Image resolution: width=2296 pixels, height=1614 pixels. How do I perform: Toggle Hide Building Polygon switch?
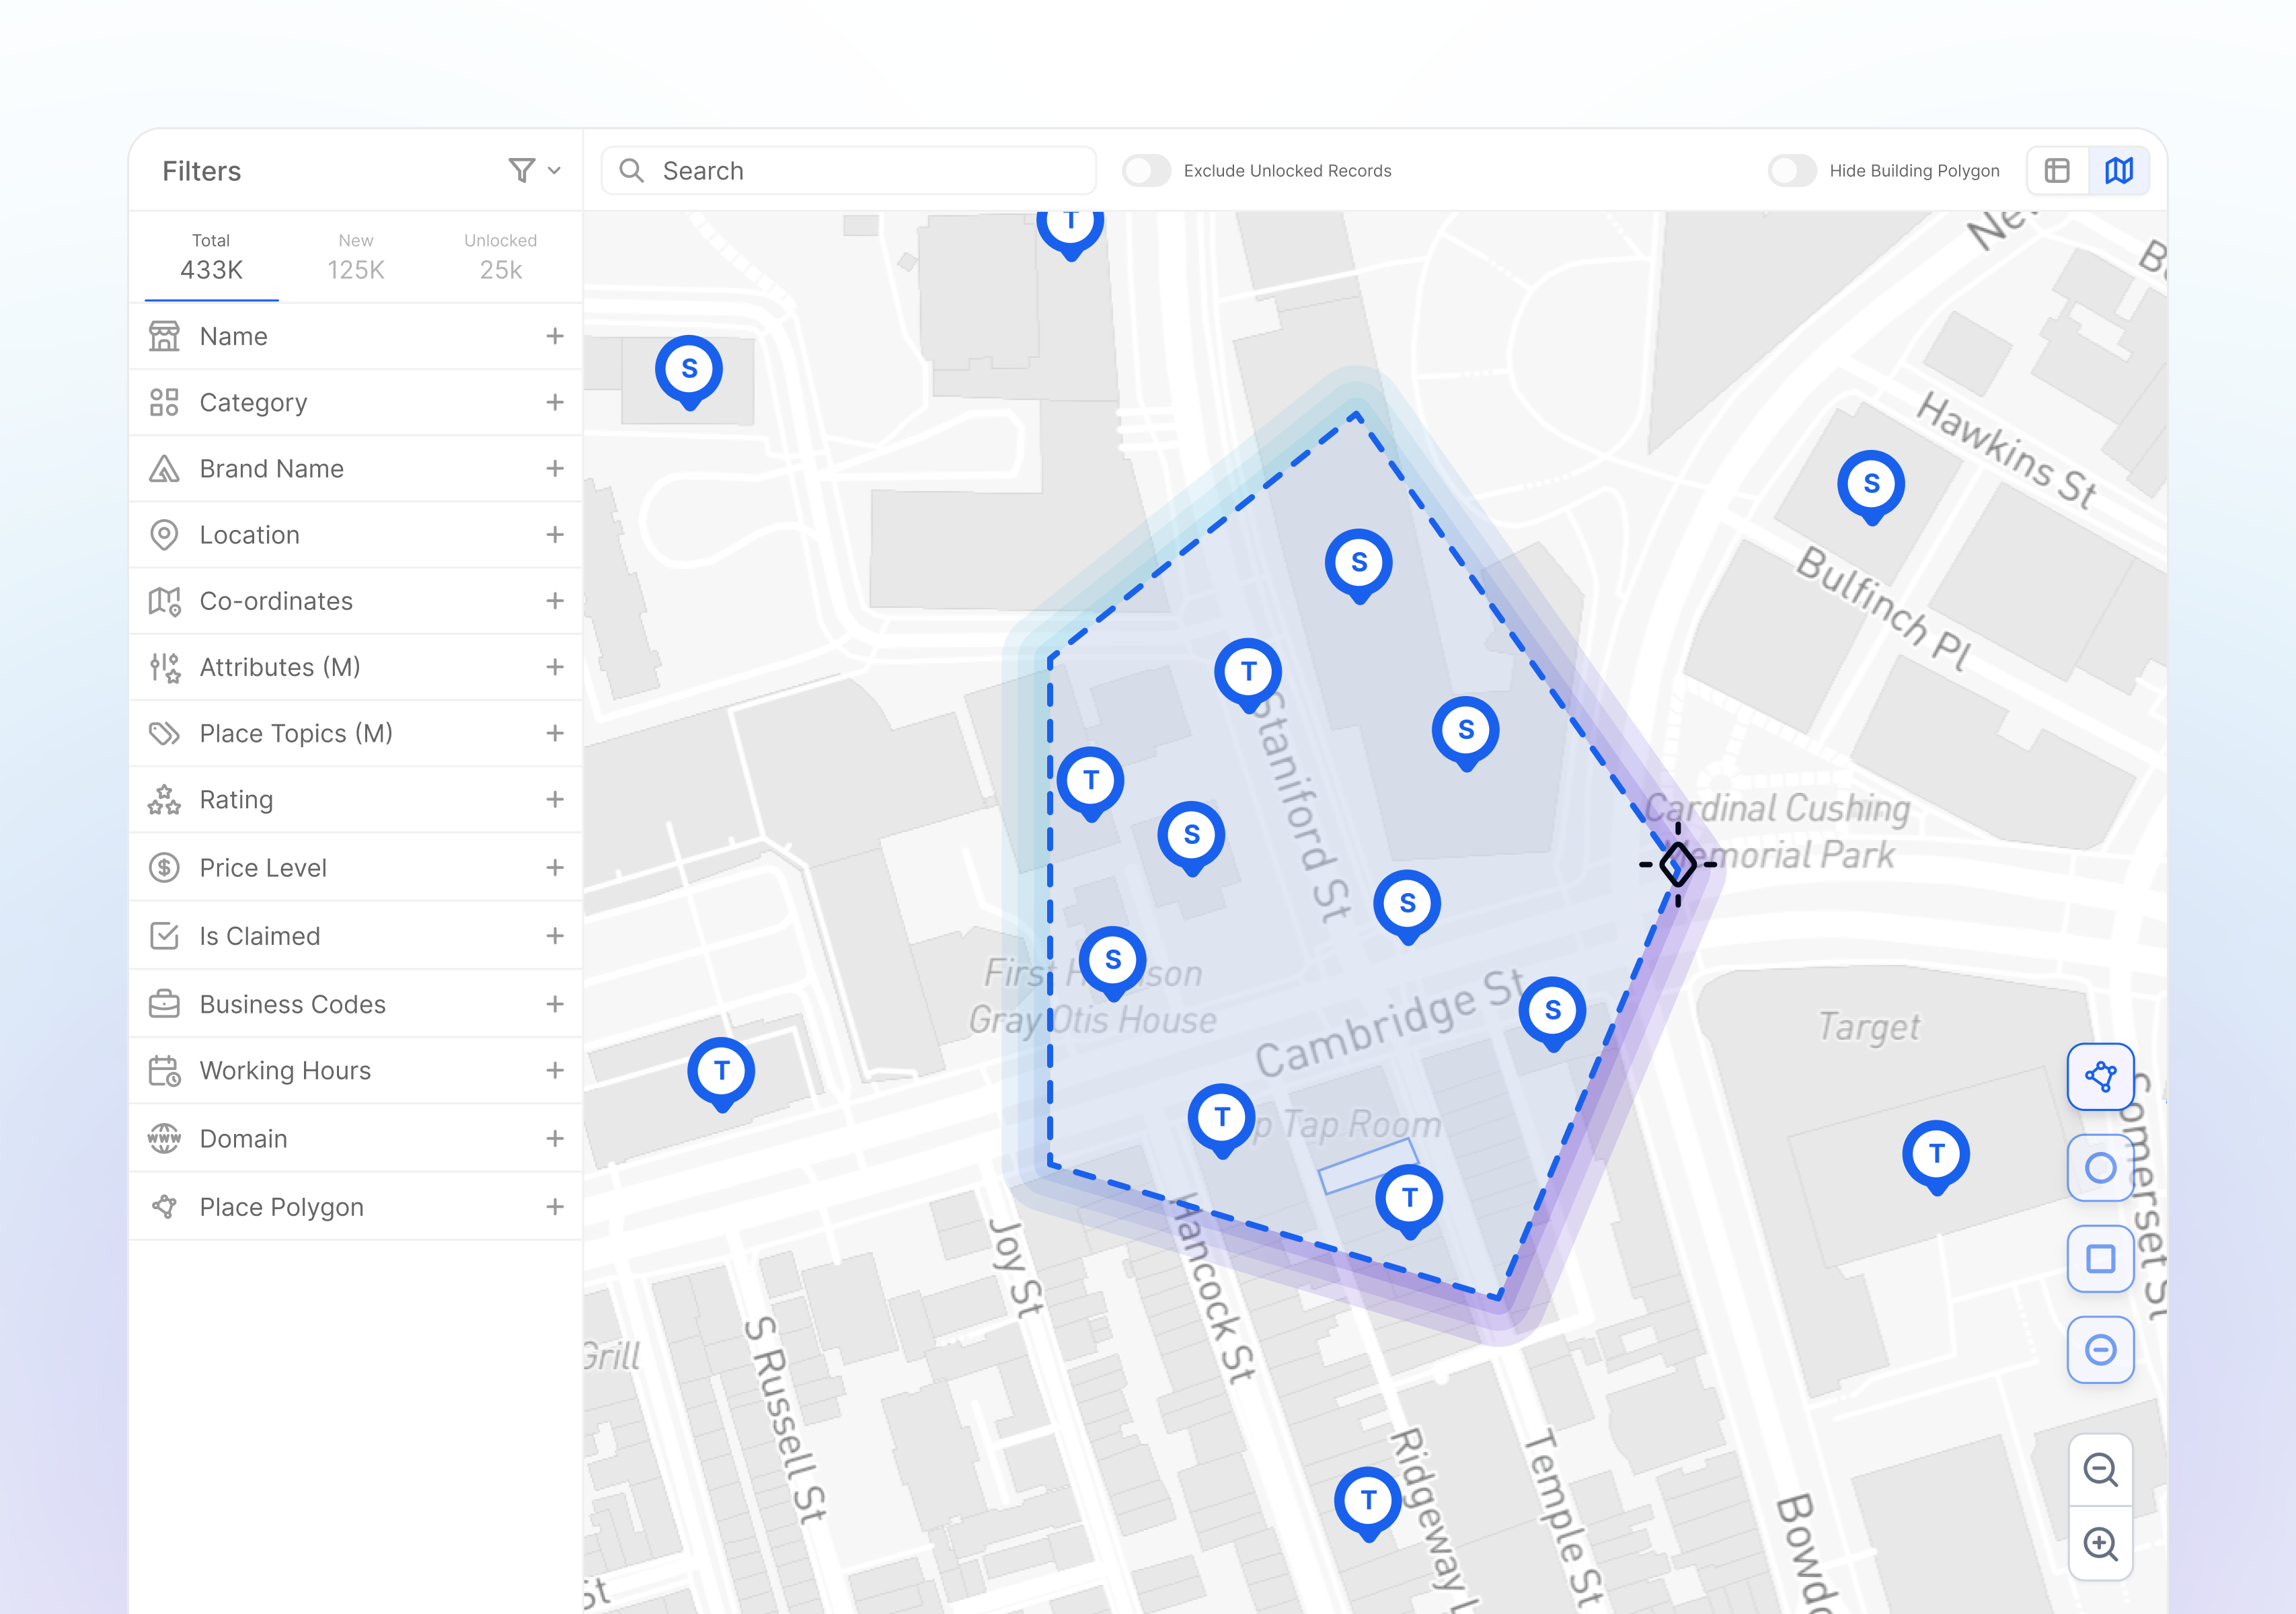pos(1791,171)
